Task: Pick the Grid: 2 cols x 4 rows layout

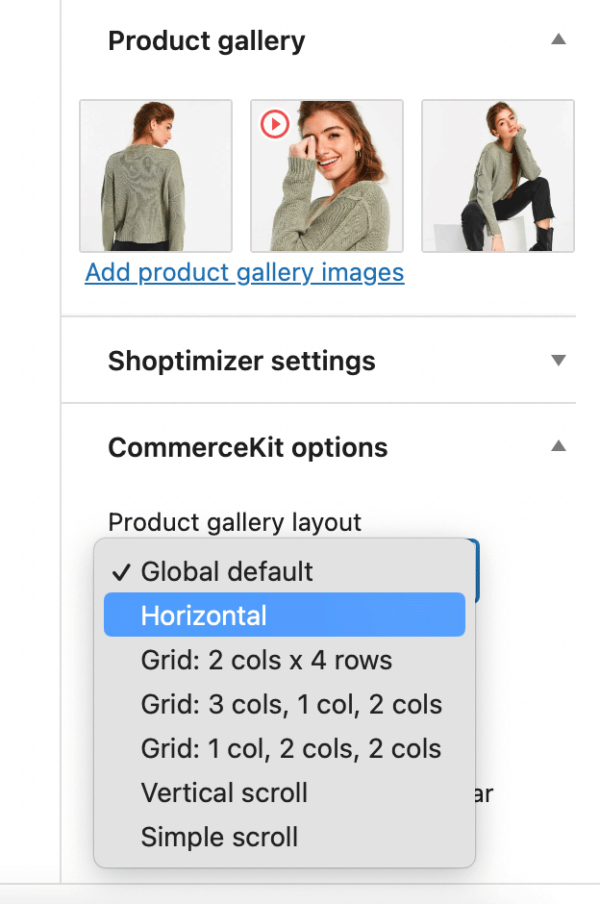Action: pos(266,659)
